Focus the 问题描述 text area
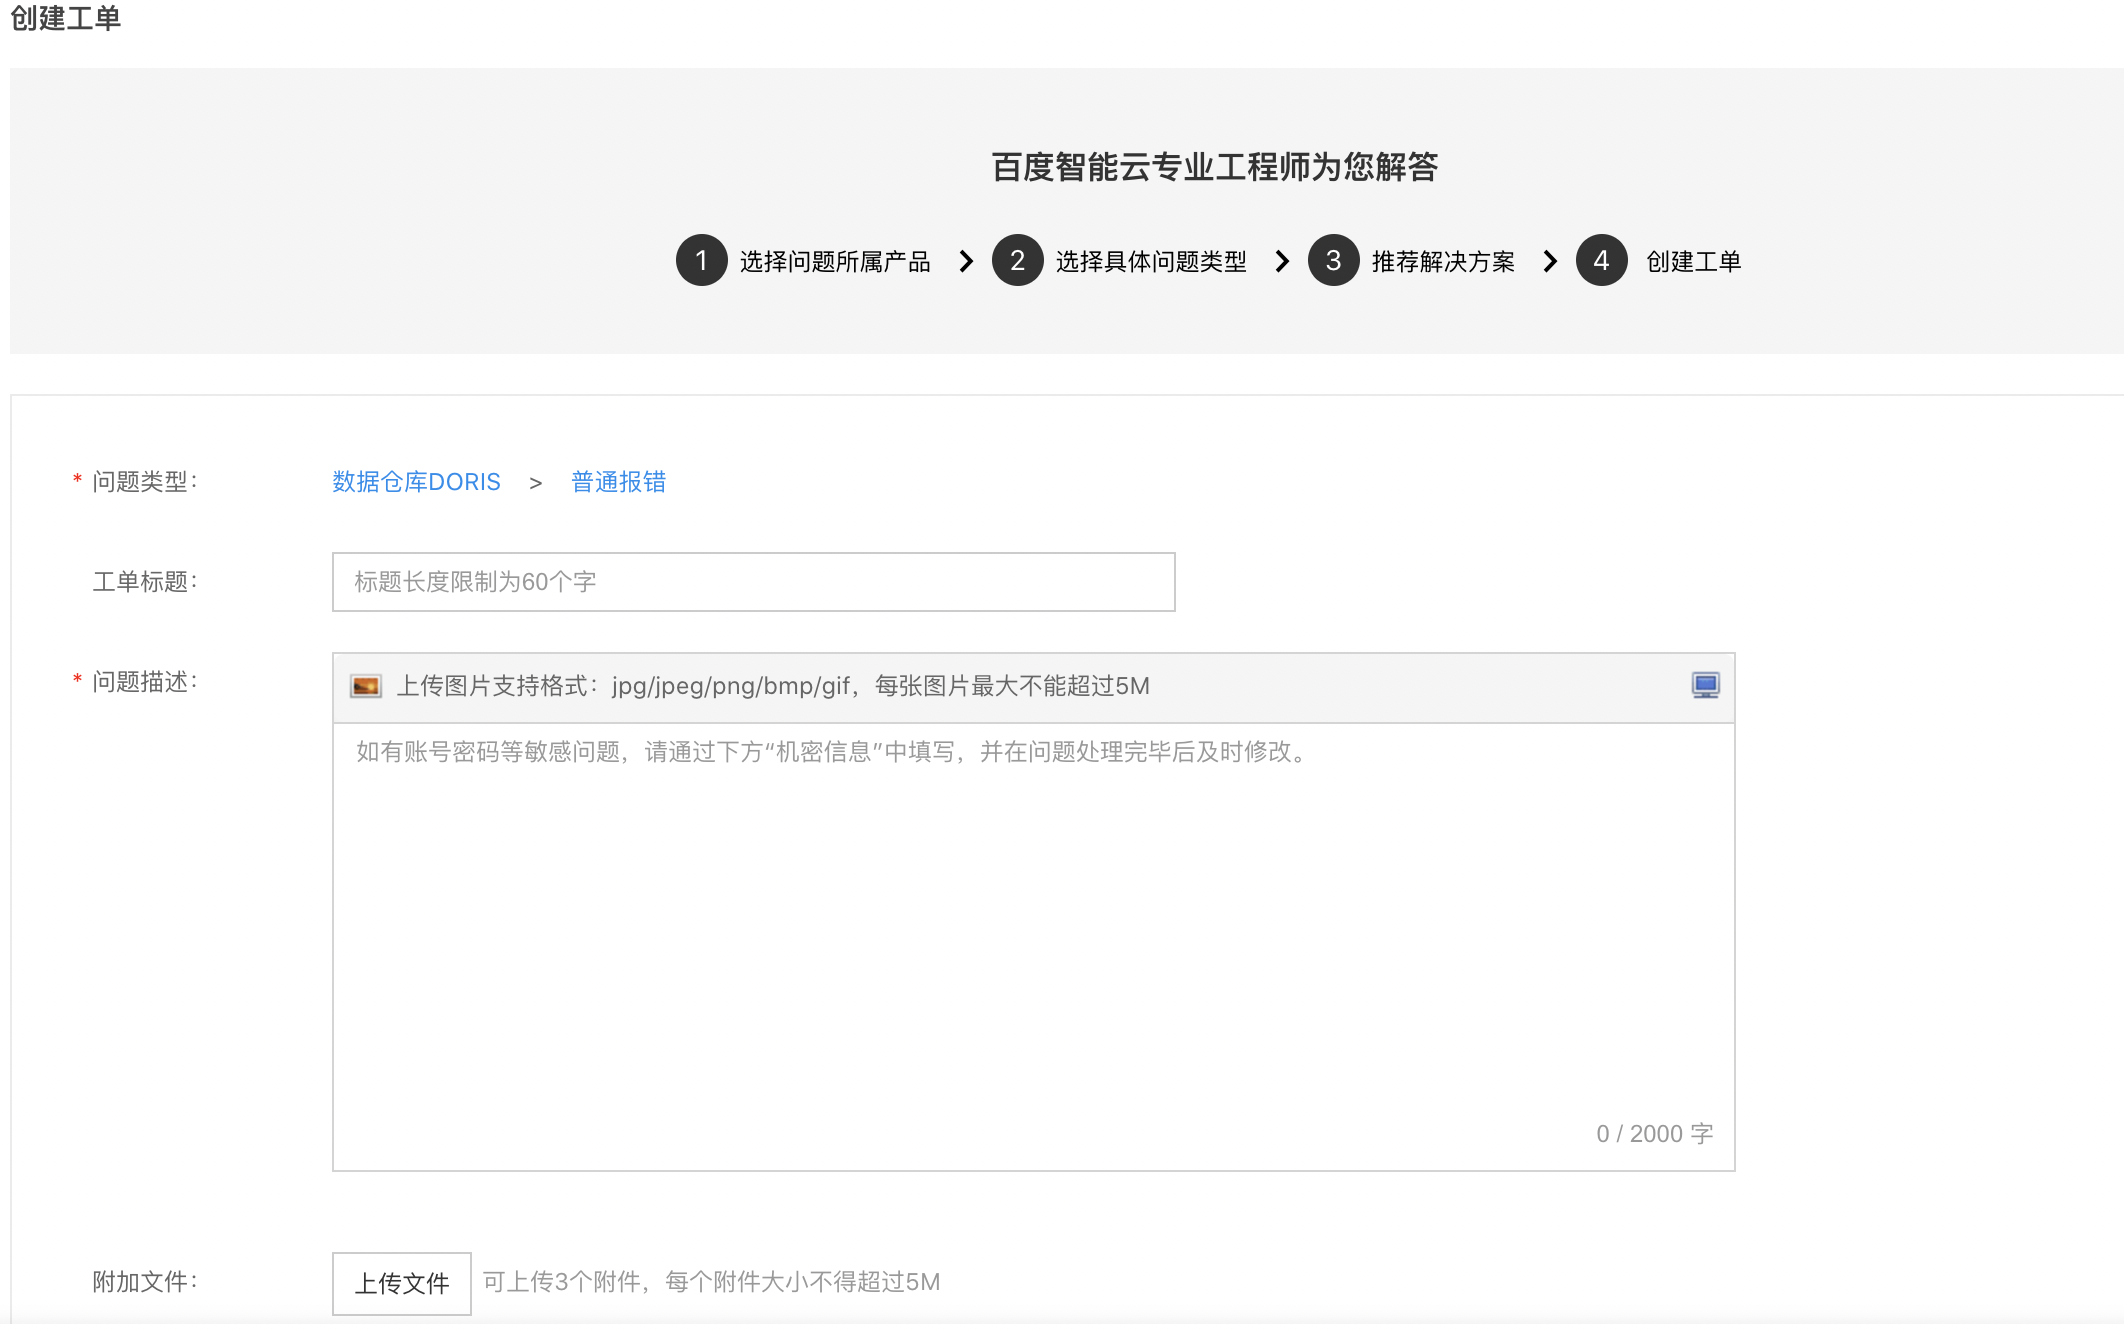 click(1034, 946)
